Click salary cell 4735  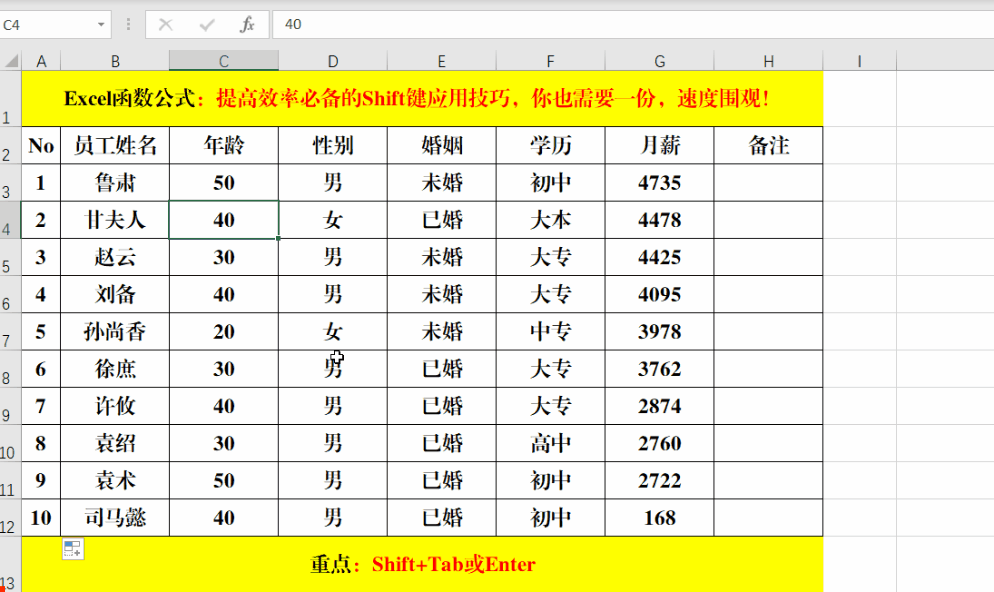[660, 183]
